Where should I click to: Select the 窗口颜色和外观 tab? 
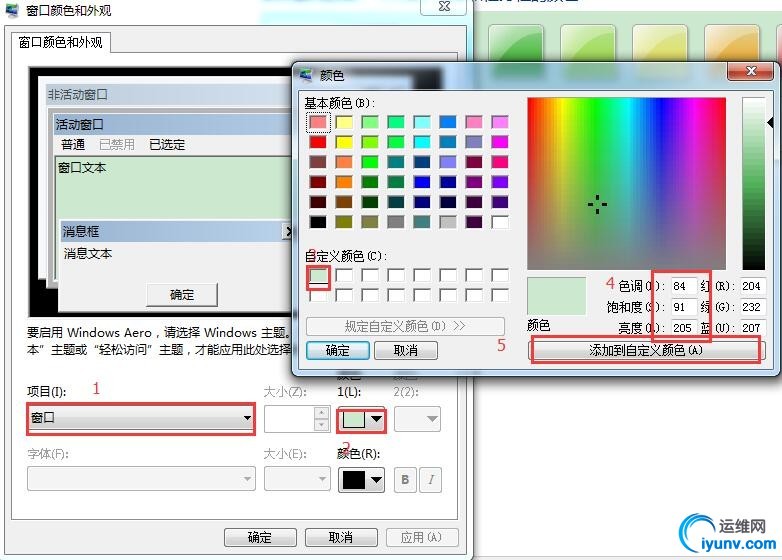point(60,42)
